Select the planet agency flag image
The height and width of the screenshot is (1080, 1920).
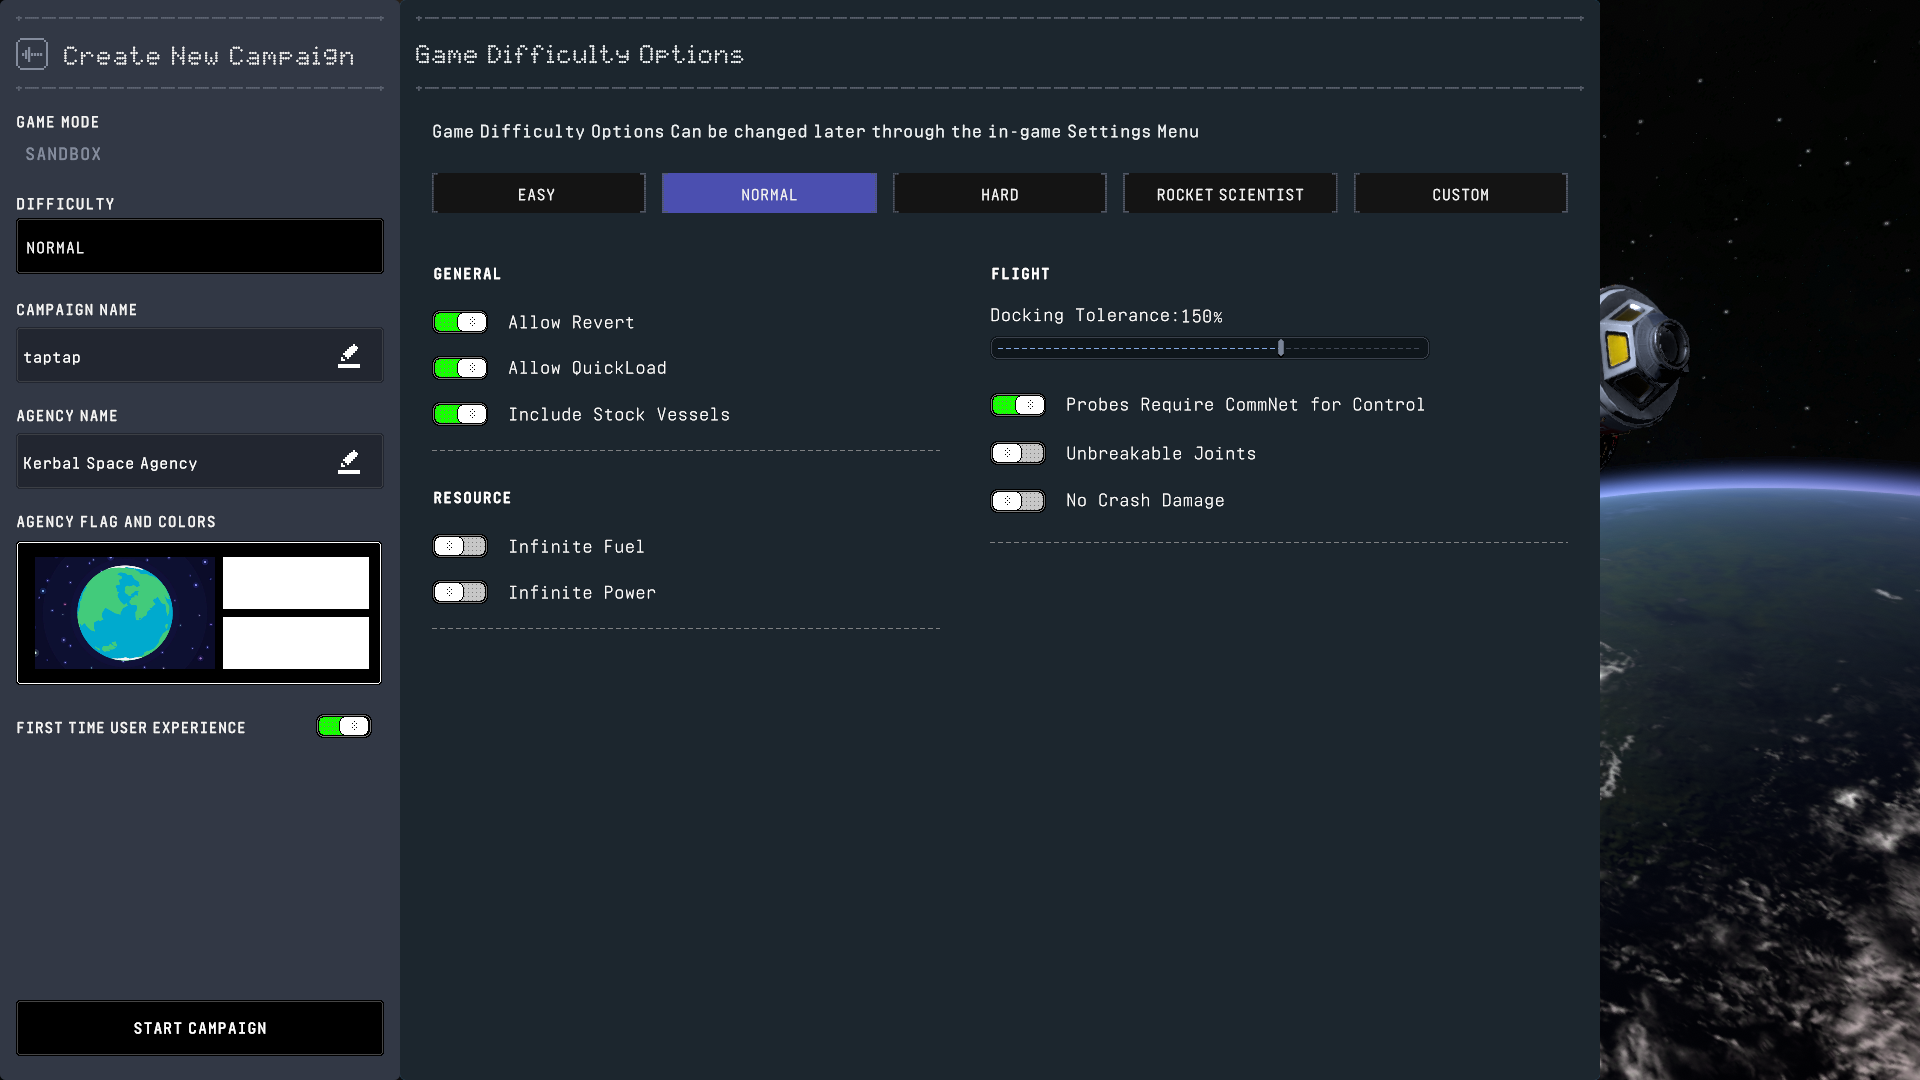click(125, 613)
